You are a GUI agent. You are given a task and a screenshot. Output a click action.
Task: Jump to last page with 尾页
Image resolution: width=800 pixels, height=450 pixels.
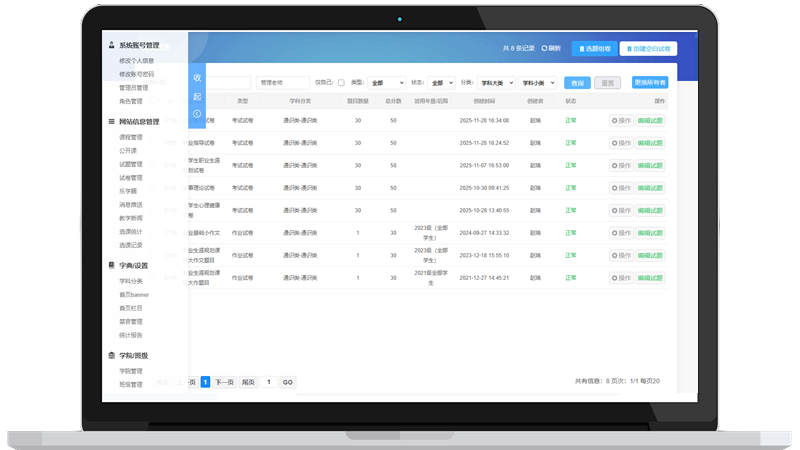[248, 382]
